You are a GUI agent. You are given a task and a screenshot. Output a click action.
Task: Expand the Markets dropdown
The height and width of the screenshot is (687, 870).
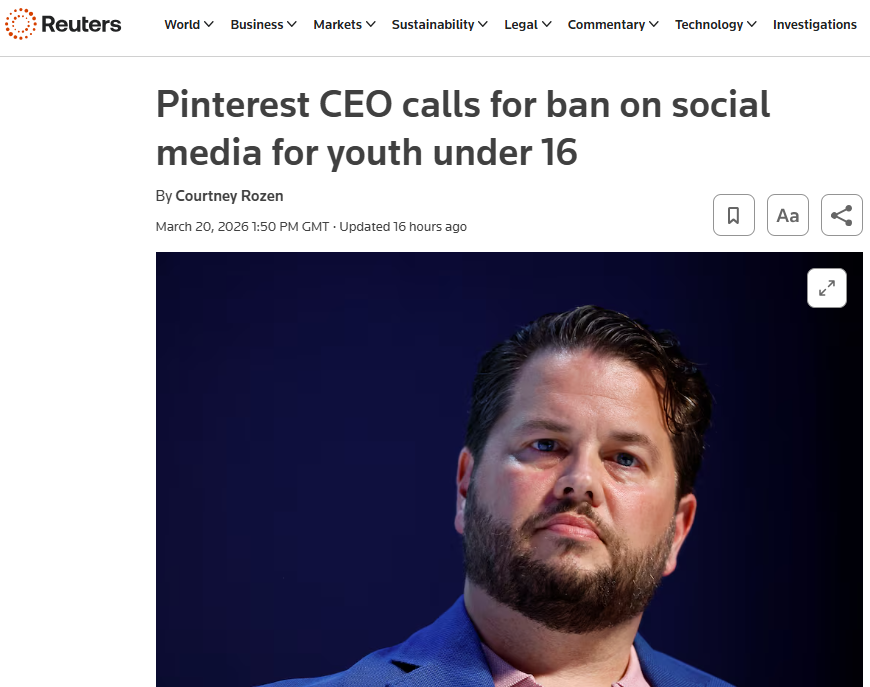click(344, 24)
